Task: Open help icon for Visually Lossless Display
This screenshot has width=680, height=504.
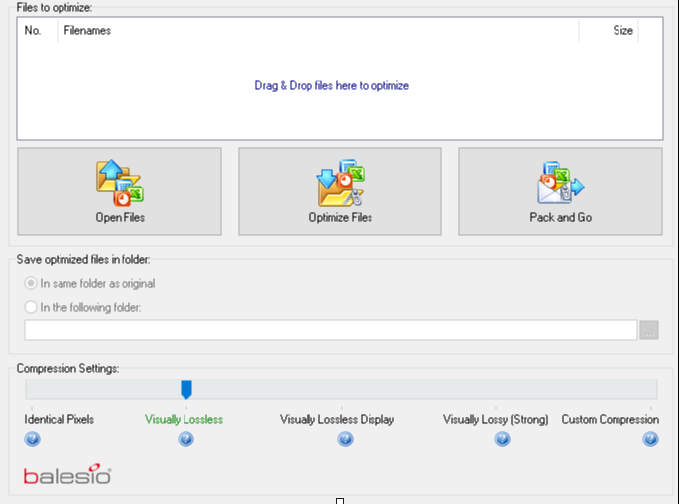Action: point(346,439)
